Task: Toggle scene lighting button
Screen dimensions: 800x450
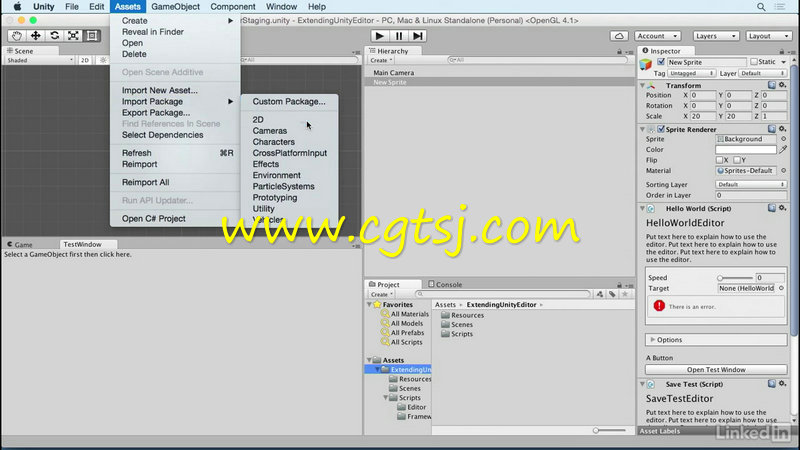Action: (103, 60)
